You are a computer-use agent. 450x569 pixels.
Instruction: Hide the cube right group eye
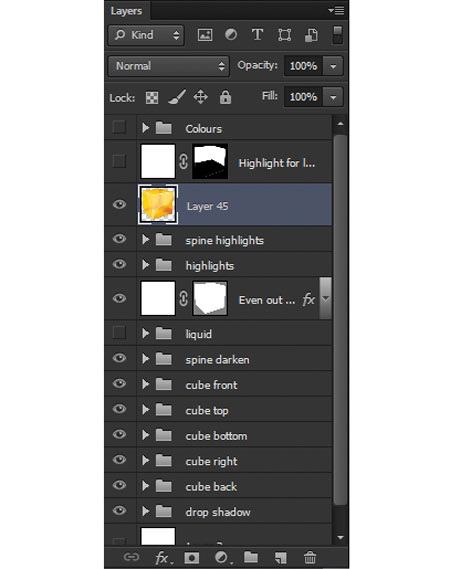(119, 460)
